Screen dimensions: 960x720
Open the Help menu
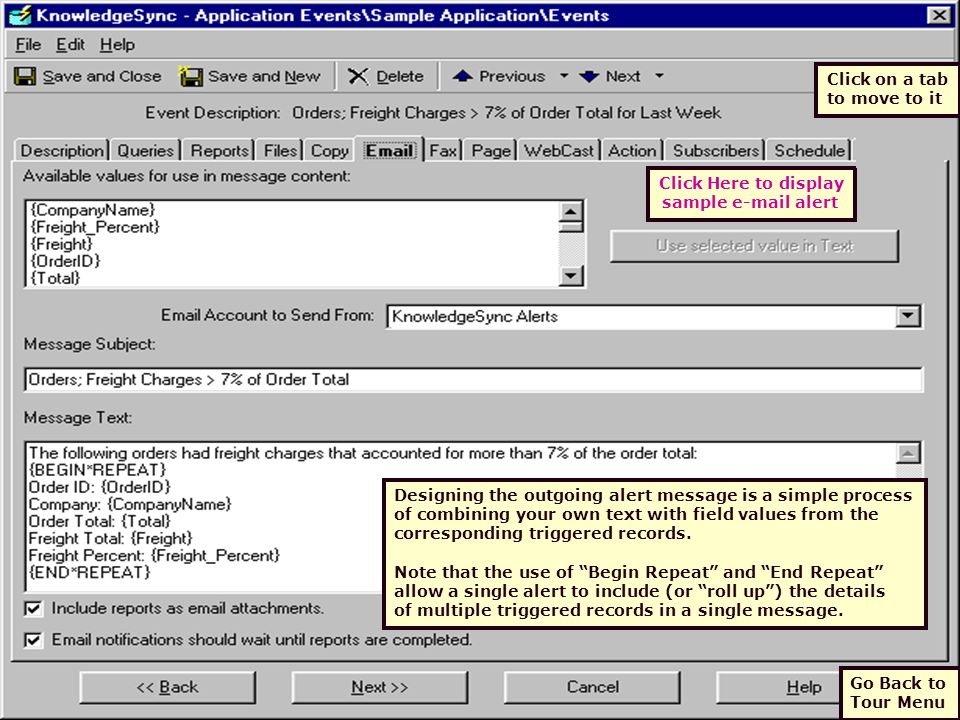click(117, 45)
